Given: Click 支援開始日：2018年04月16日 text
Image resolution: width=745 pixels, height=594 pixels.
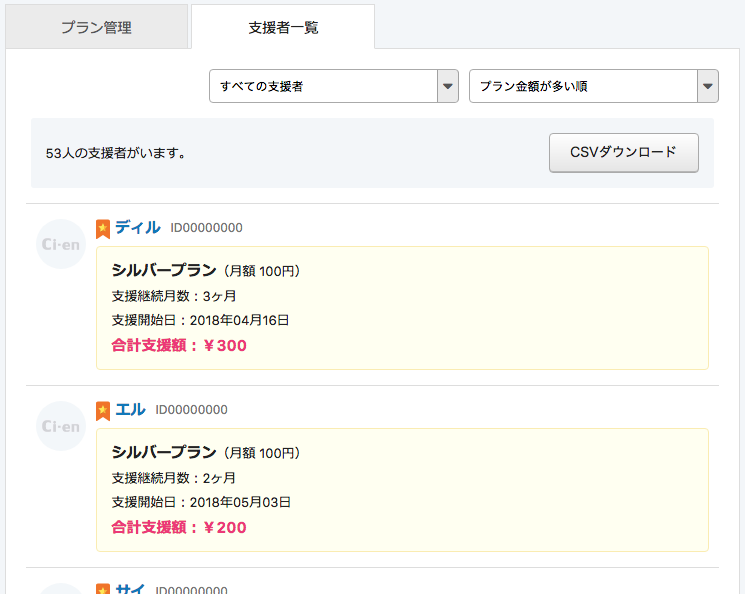Looking at the screenshot, I should tap(200, 320).
